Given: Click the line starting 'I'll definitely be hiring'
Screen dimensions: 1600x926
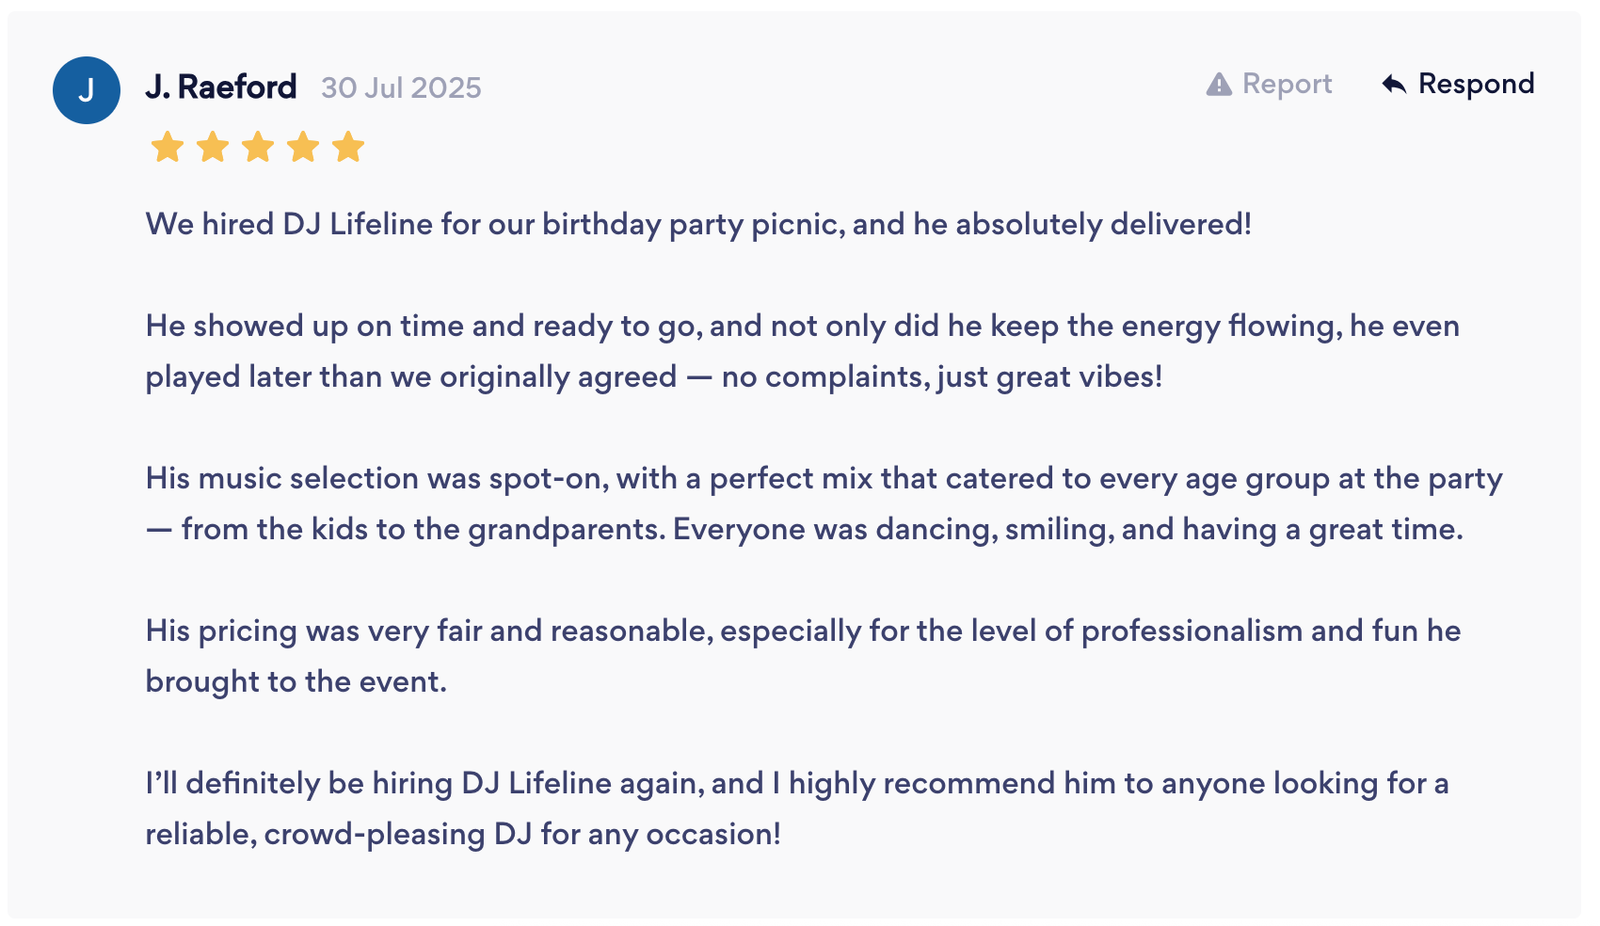Looking at the screenshot, I should 796,783.
